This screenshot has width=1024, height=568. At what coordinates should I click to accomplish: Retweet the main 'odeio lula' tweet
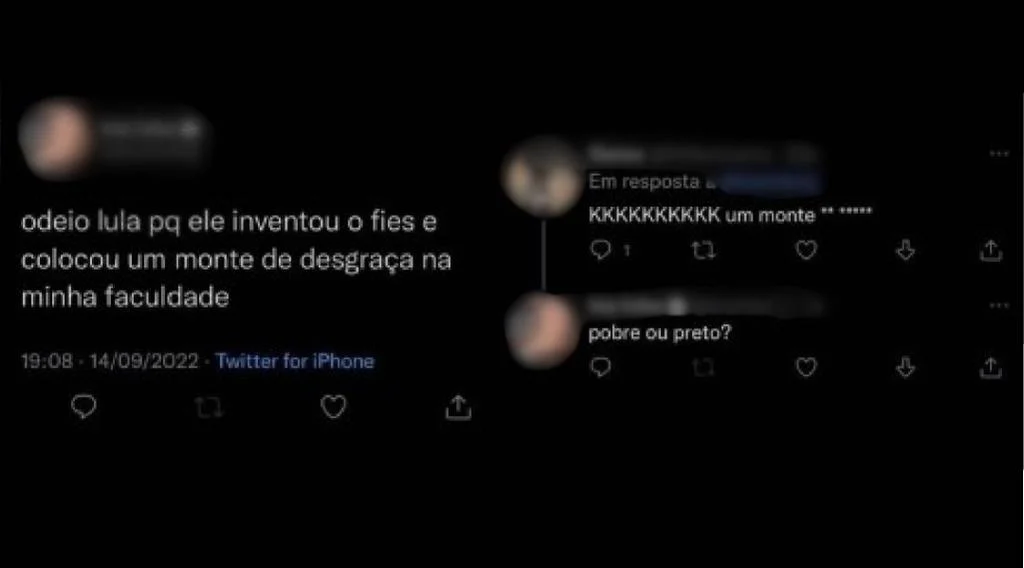click(x=208, y=407)
